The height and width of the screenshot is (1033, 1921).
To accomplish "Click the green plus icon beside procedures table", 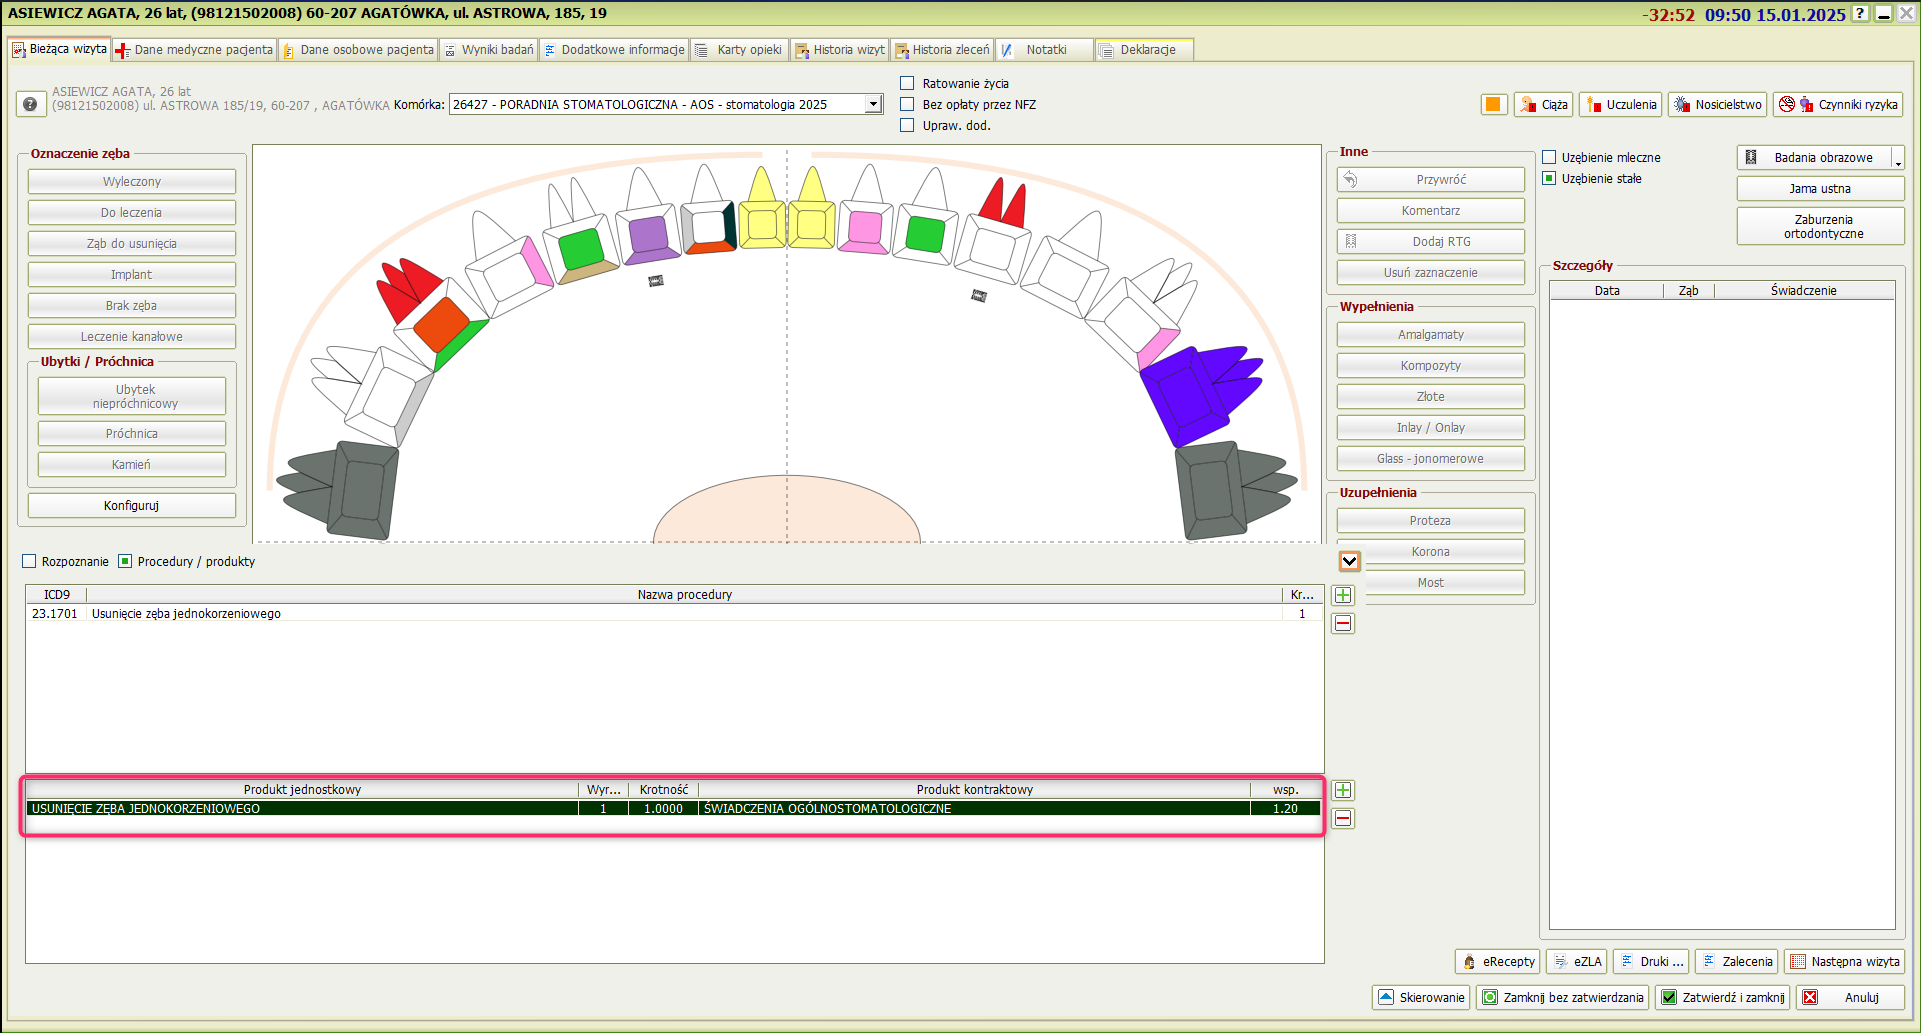I will point(1343,595).
